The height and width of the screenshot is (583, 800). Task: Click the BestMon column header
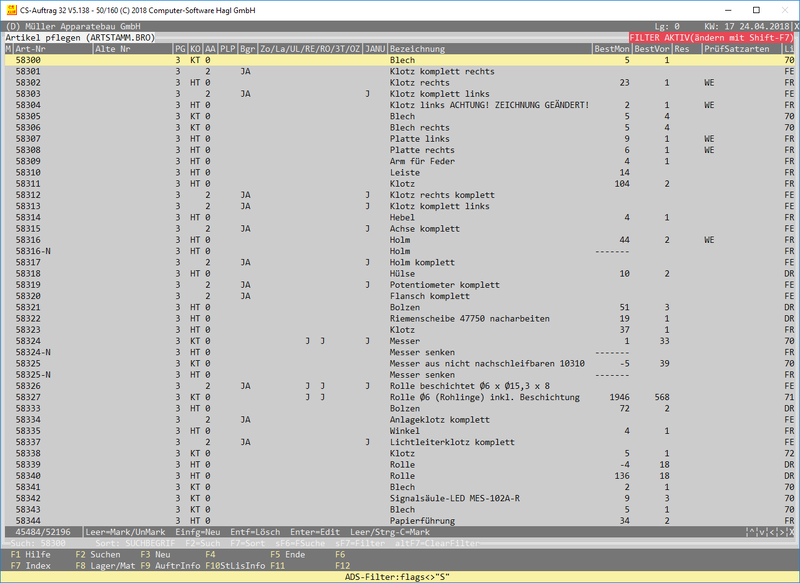coord(611,49)
